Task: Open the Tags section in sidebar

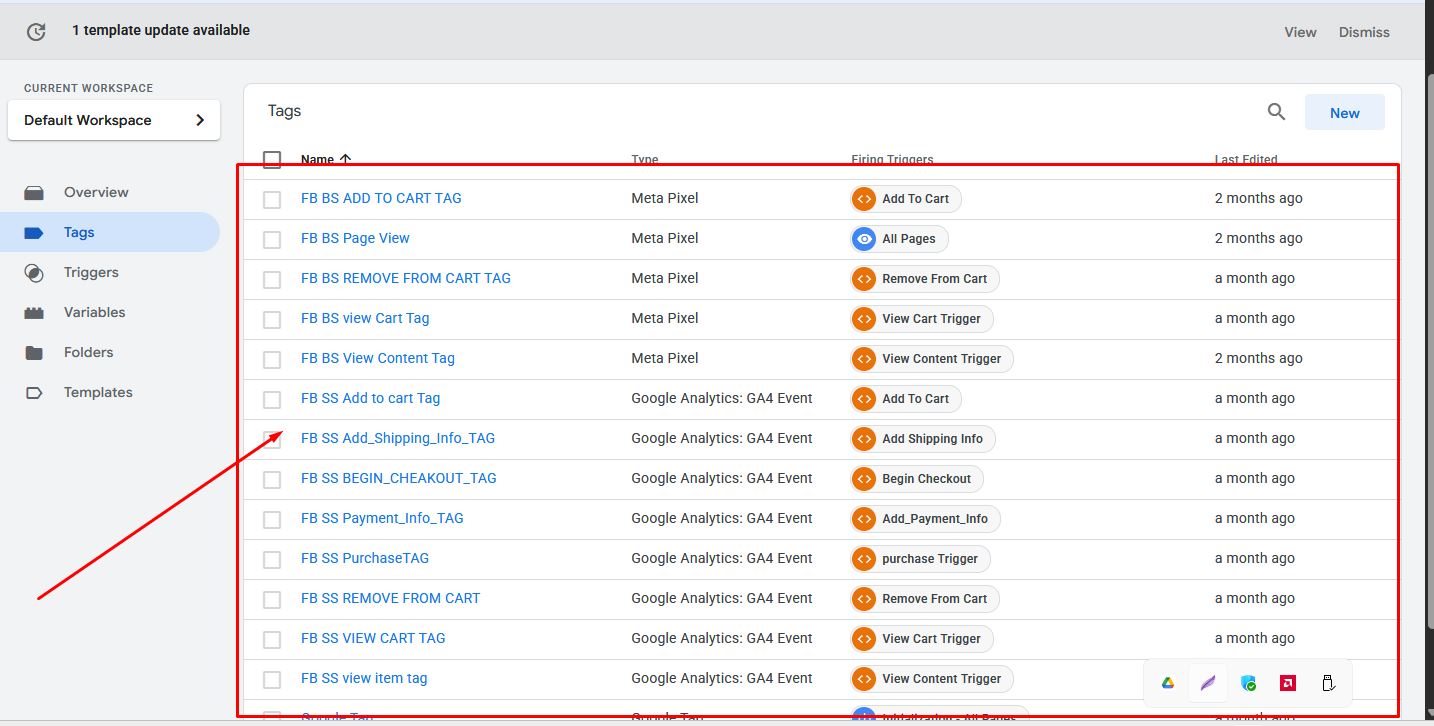Action: click(x=110, y=232)
